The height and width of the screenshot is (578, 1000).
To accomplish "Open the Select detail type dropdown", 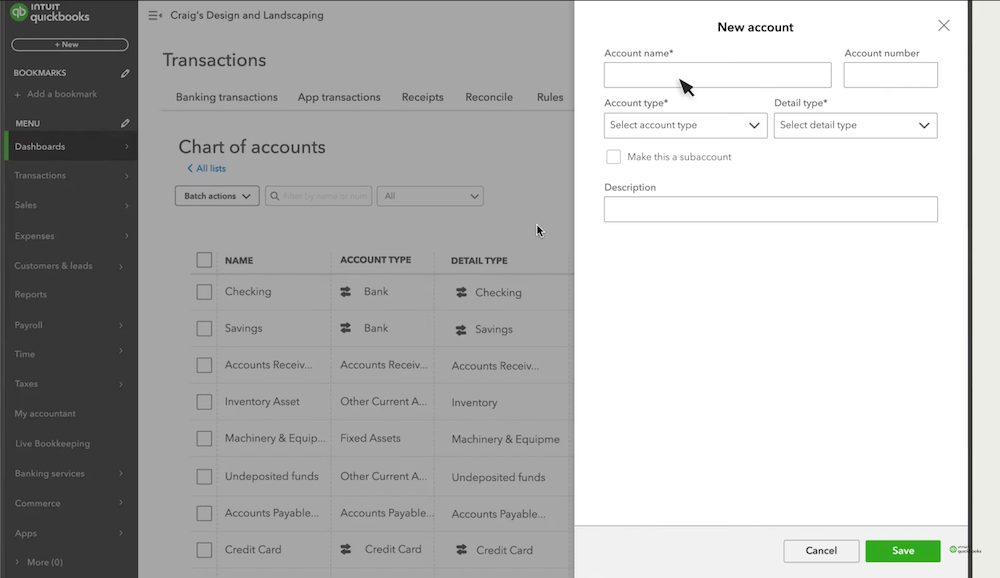I will (x=855, y=126).
